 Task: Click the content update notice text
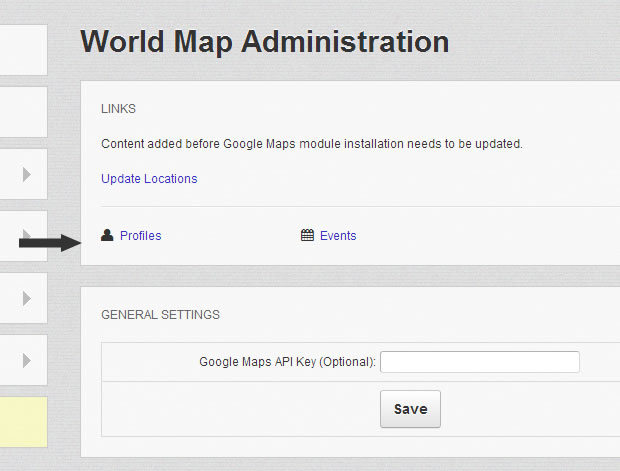point(311,144)
